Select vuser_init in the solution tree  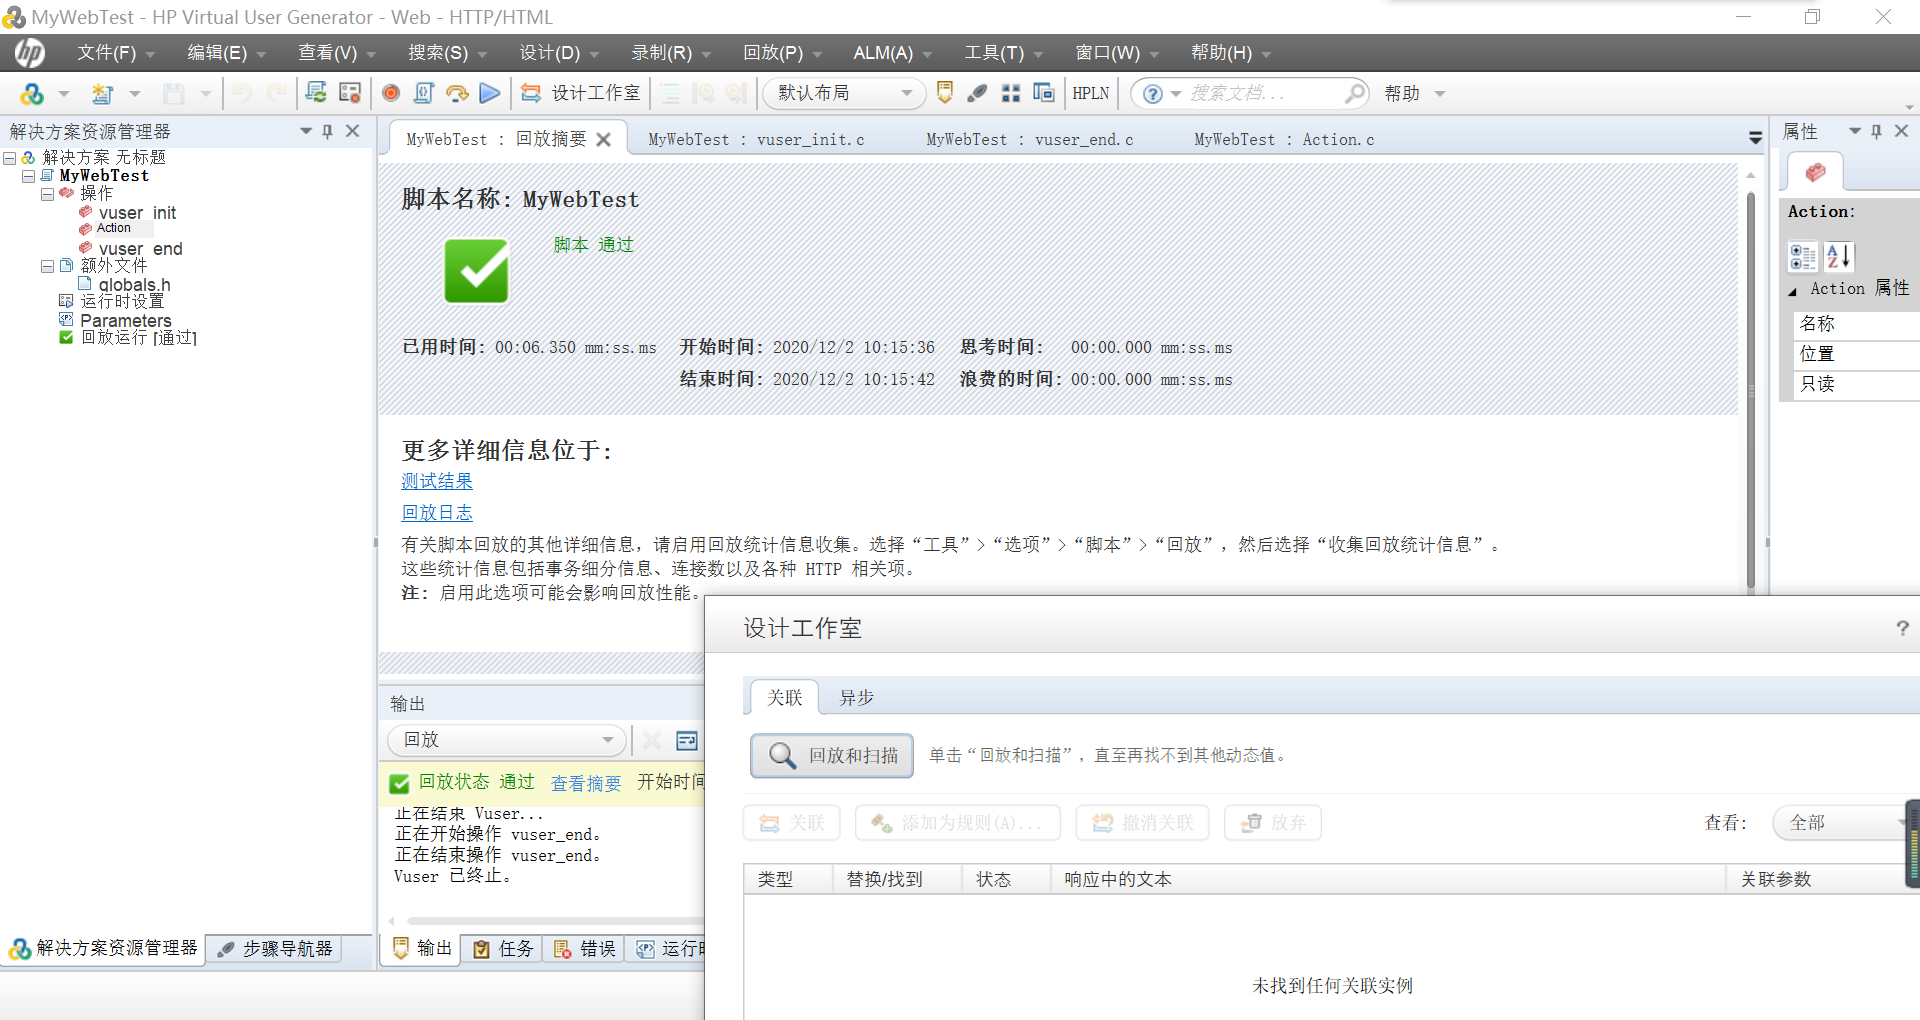pyautogui.click(x=137, y=213)
